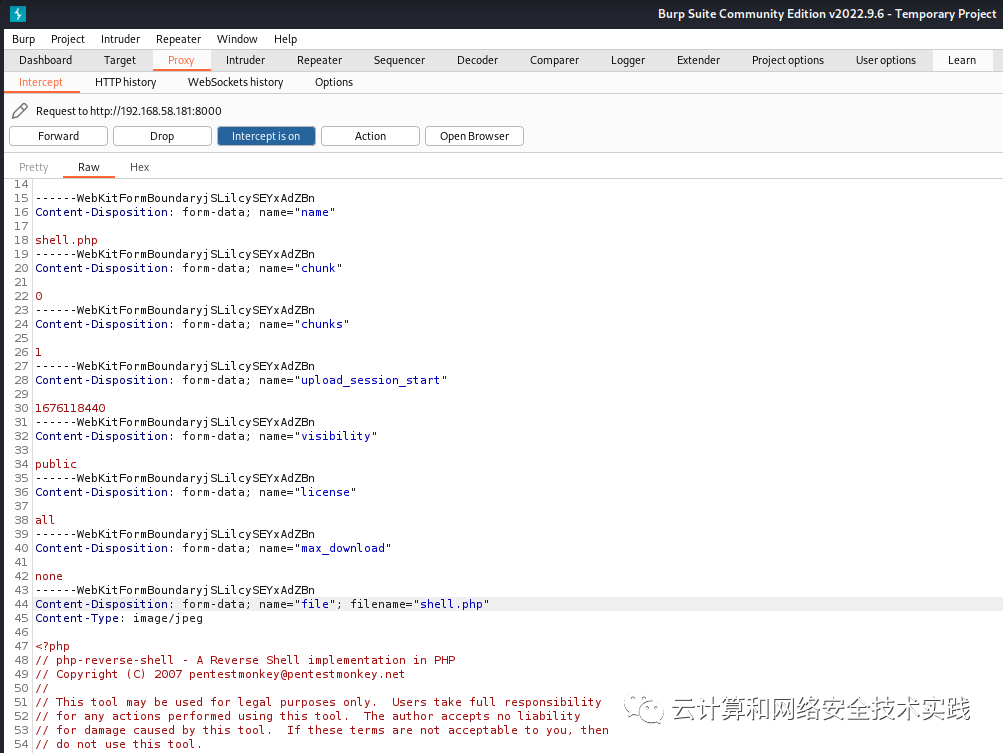Screen dimensions: 1003x753
Task: Open the Decoder tab
Action: point(477,60)
